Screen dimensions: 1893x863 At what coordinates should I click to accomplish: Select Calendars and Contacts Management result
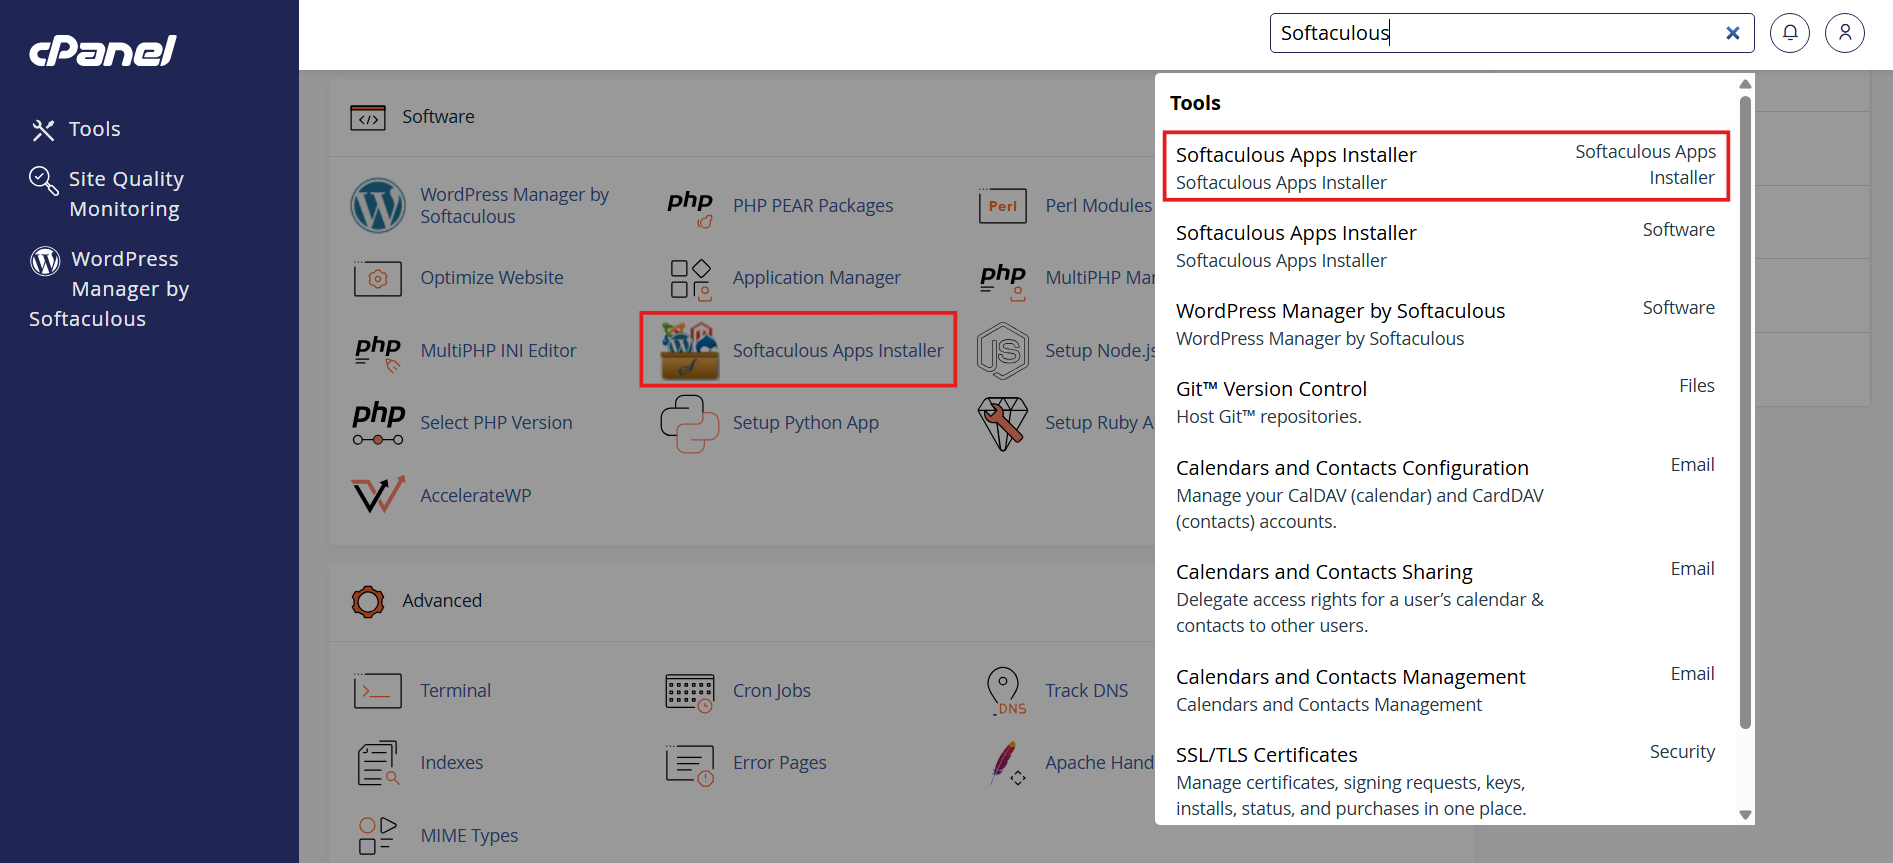coord(1446,689)
